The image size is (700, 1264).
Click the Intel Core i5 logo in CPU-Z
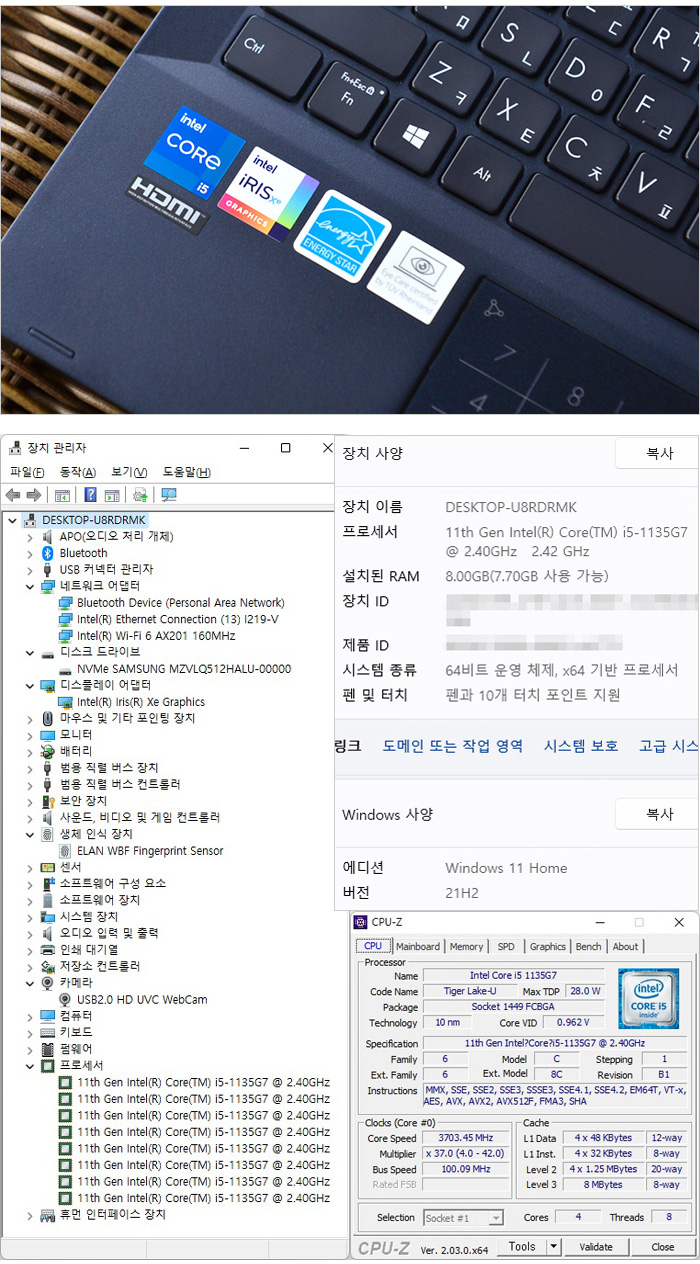[648, 998]
